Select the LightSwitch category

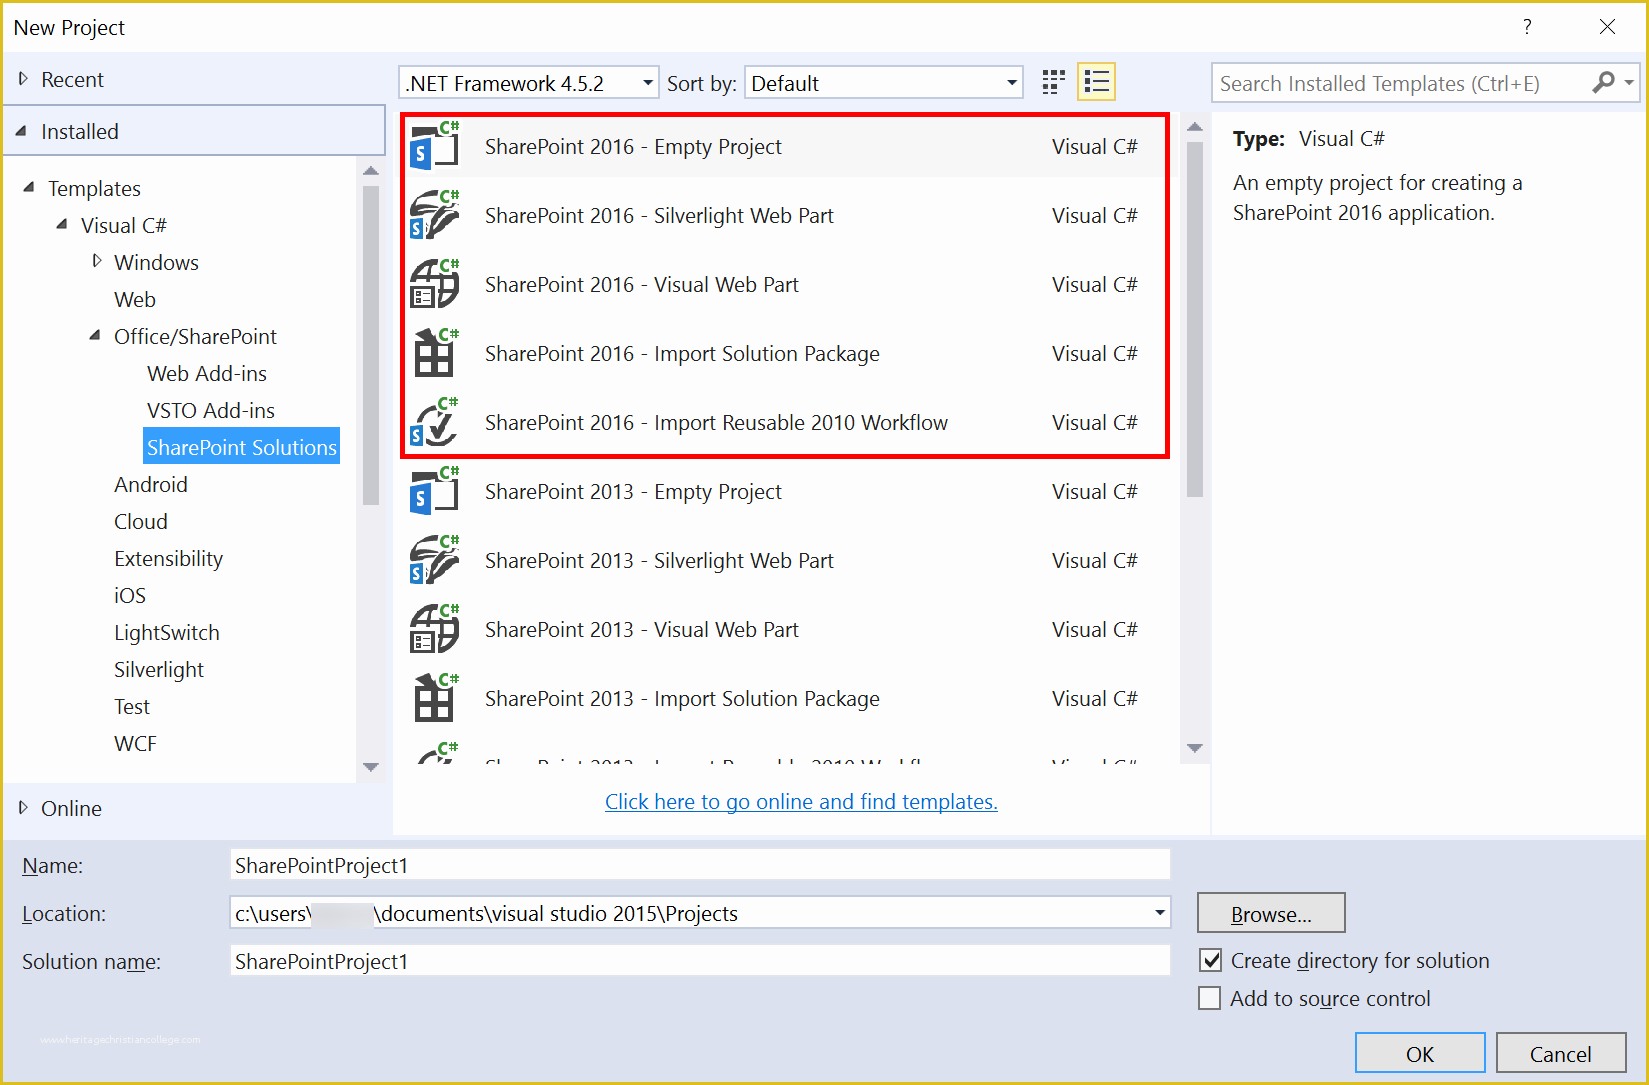tap(167, 632)
